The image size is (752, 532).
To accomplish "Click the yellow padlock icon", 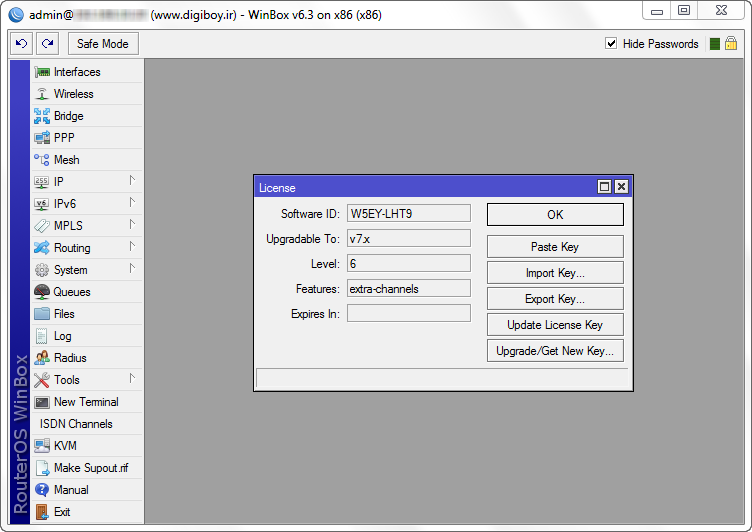I will click(x=731, y=44).
